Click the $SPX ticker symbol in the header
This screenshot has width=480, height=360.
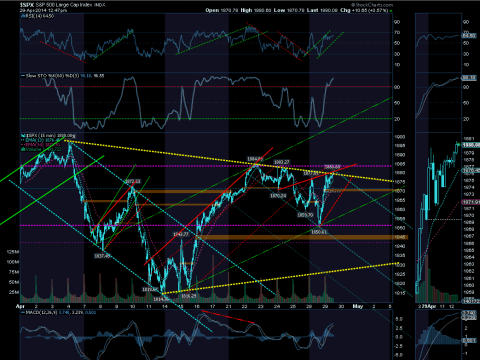pyautogui.click(x=27, y=5)
